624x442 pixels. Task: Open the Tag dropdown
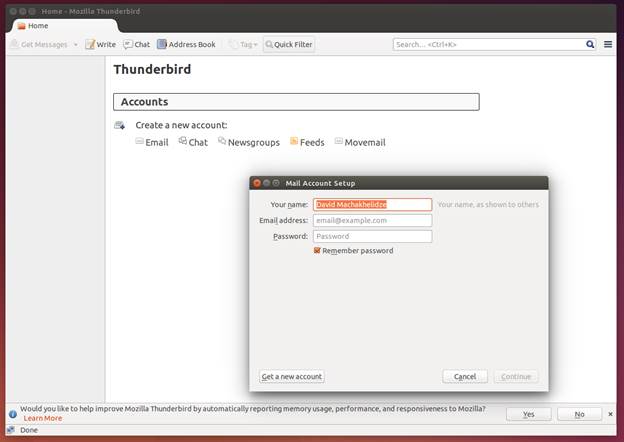tap(244, 45)
